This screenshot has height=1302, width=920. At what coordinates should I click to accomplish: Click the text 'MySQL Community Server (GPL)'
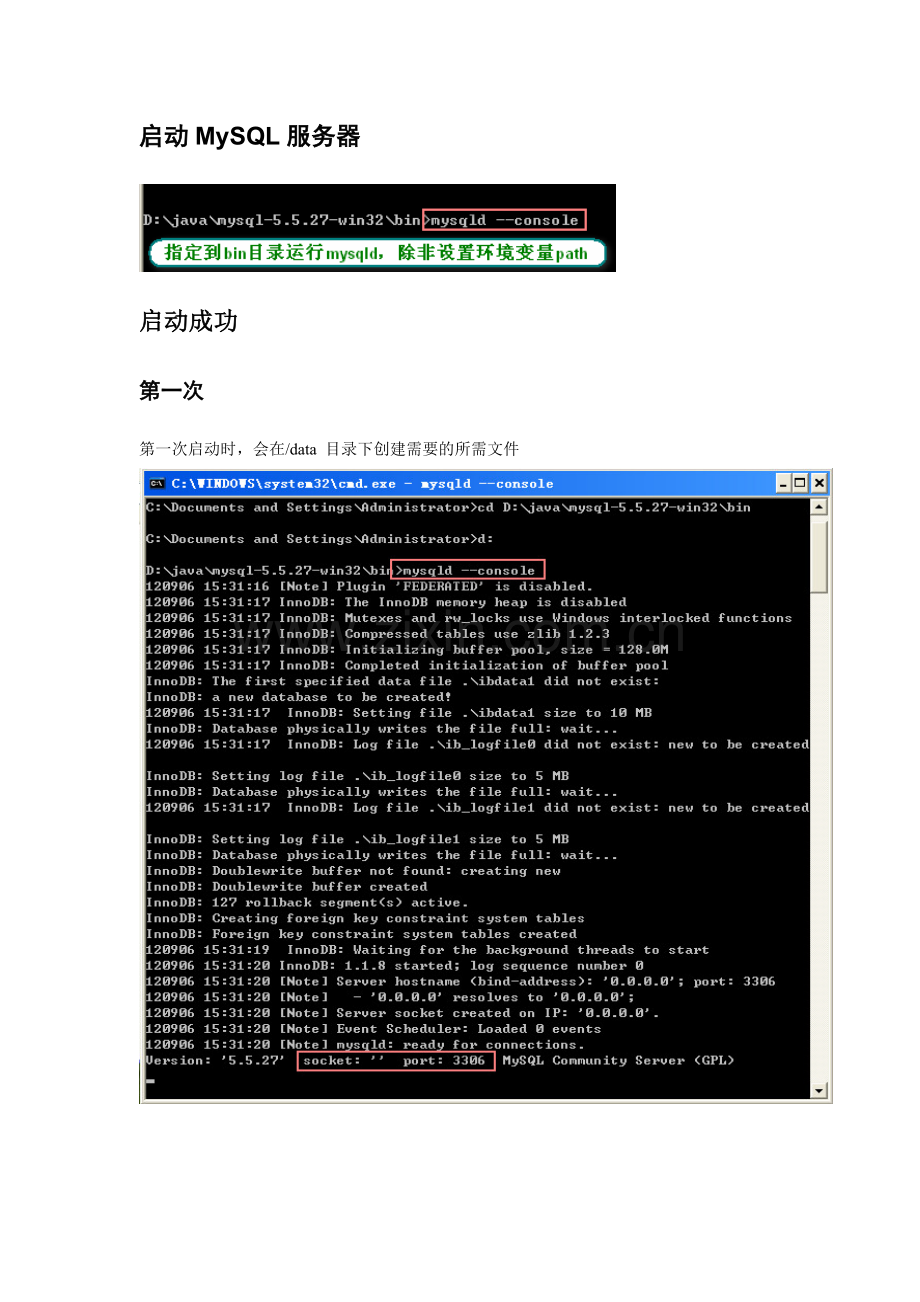pos(618,1061)
